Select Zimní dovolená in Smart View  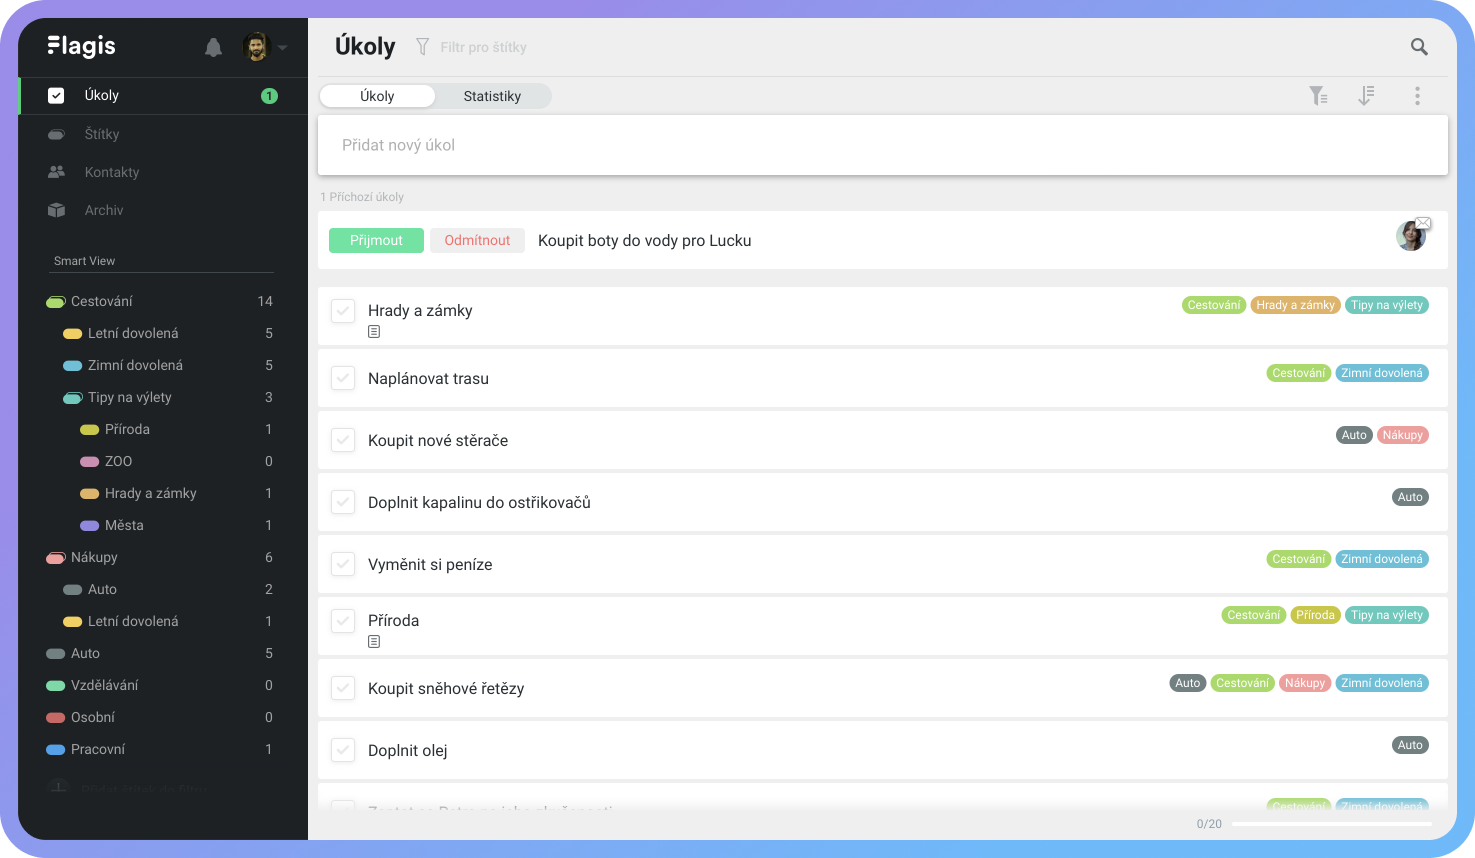(135, 365)
